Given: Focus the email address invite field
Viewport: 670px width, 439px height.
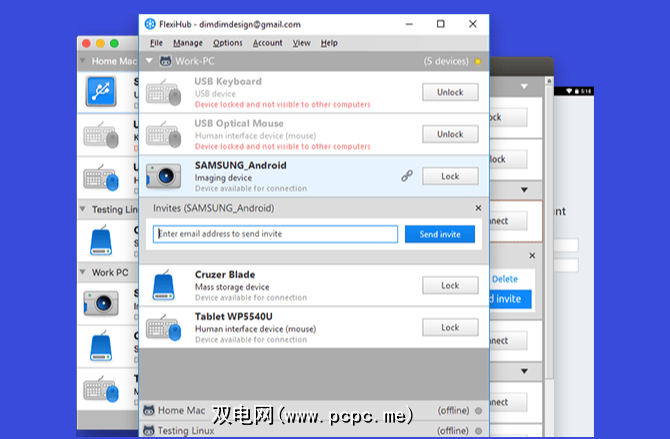Looking at the screenshot, I should 275,234.
